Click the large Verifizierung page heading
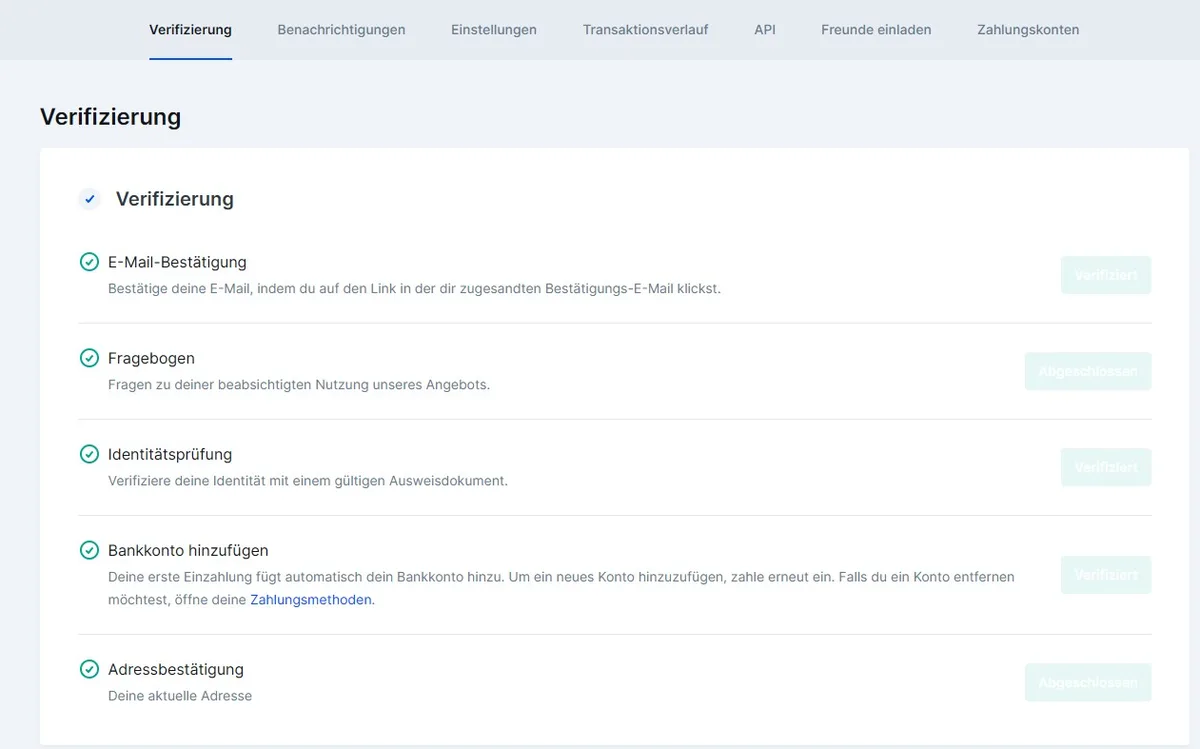The height and width of the screenshot is (749, 1200). (111, 117)
